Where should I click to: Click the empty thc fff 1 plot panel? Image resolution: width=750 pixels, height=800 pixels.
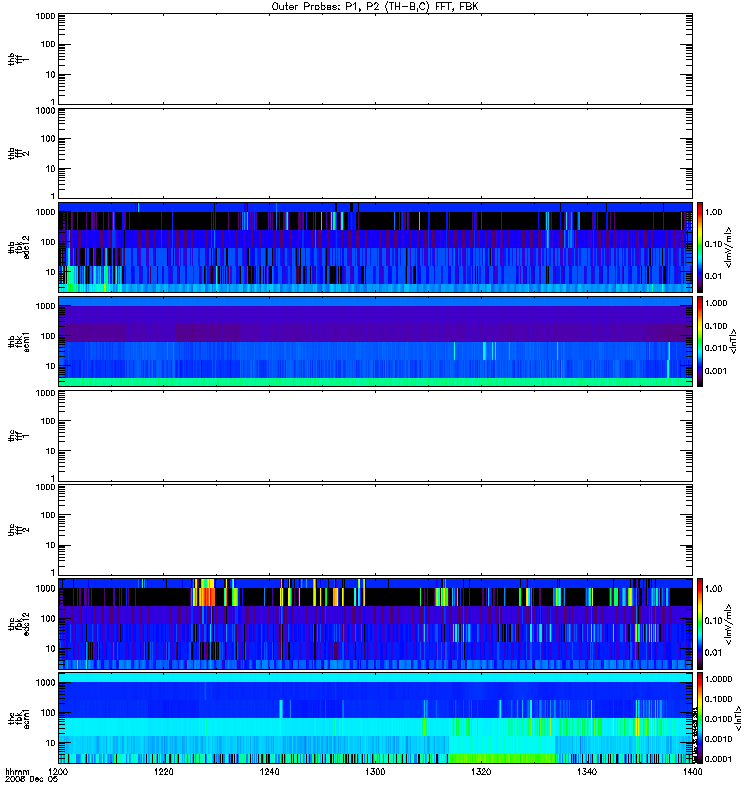(x=375, y=436)
